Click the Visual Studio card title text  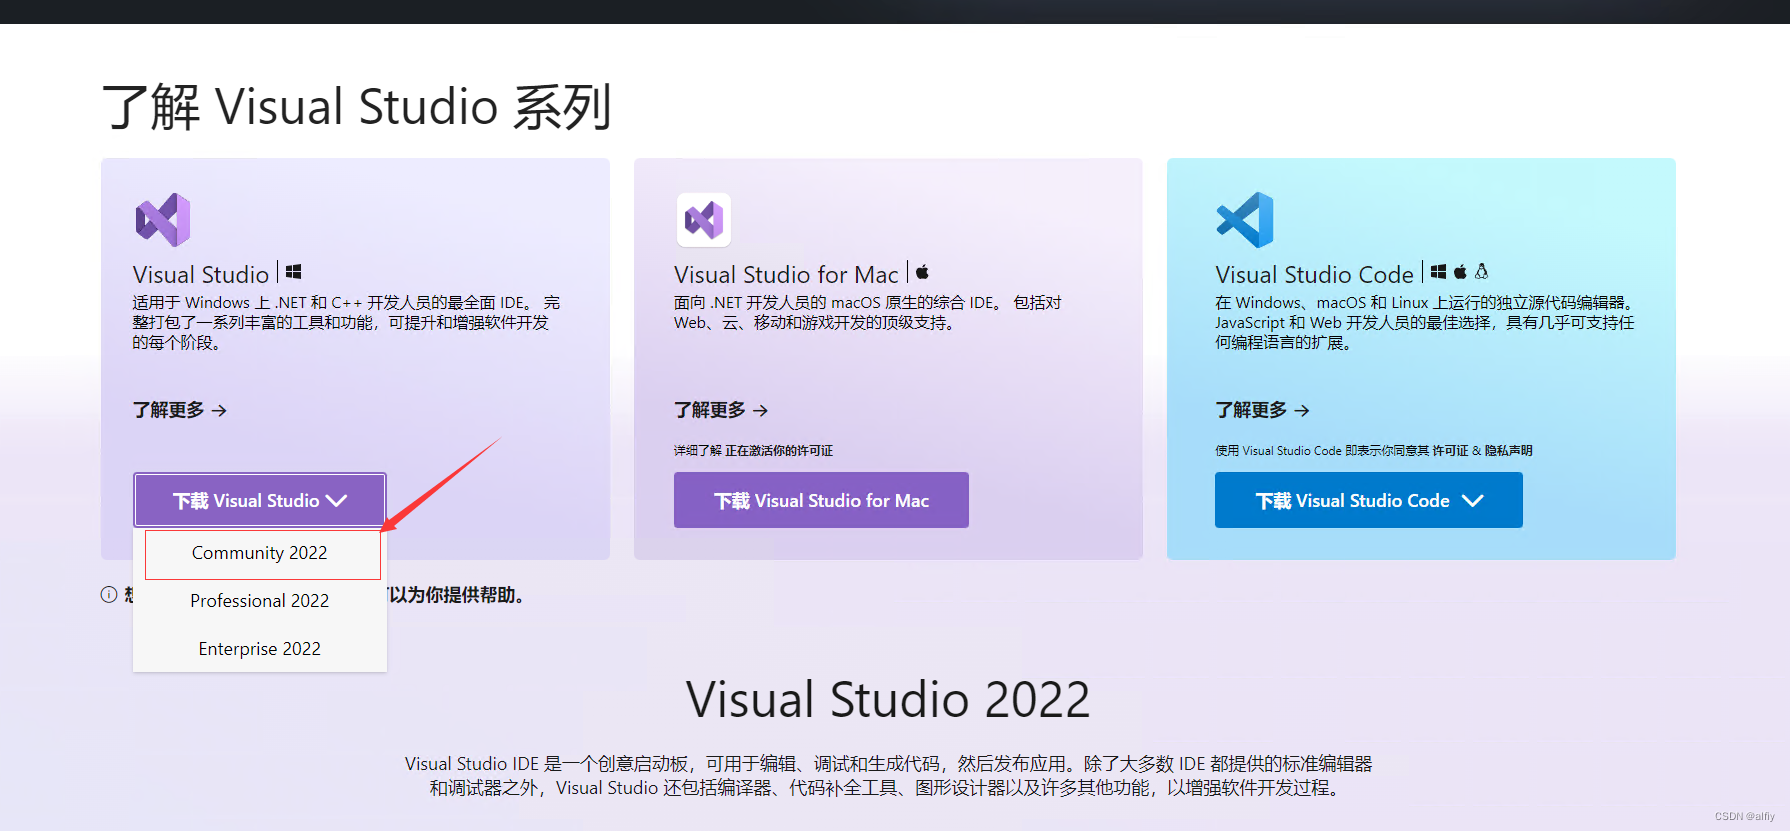(201, 275)
